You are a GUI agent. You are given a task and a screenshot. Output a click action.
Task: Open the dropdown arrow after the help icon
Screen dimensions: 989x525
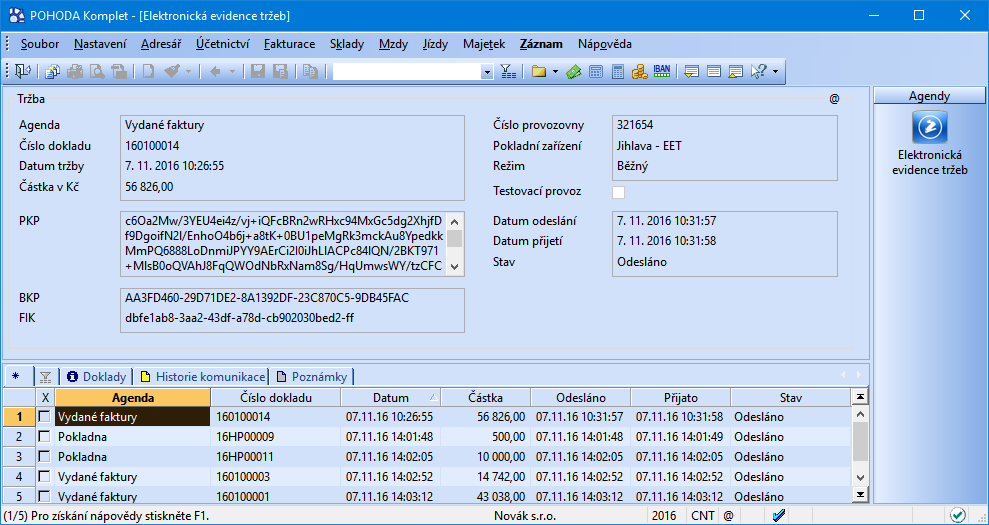775,72
